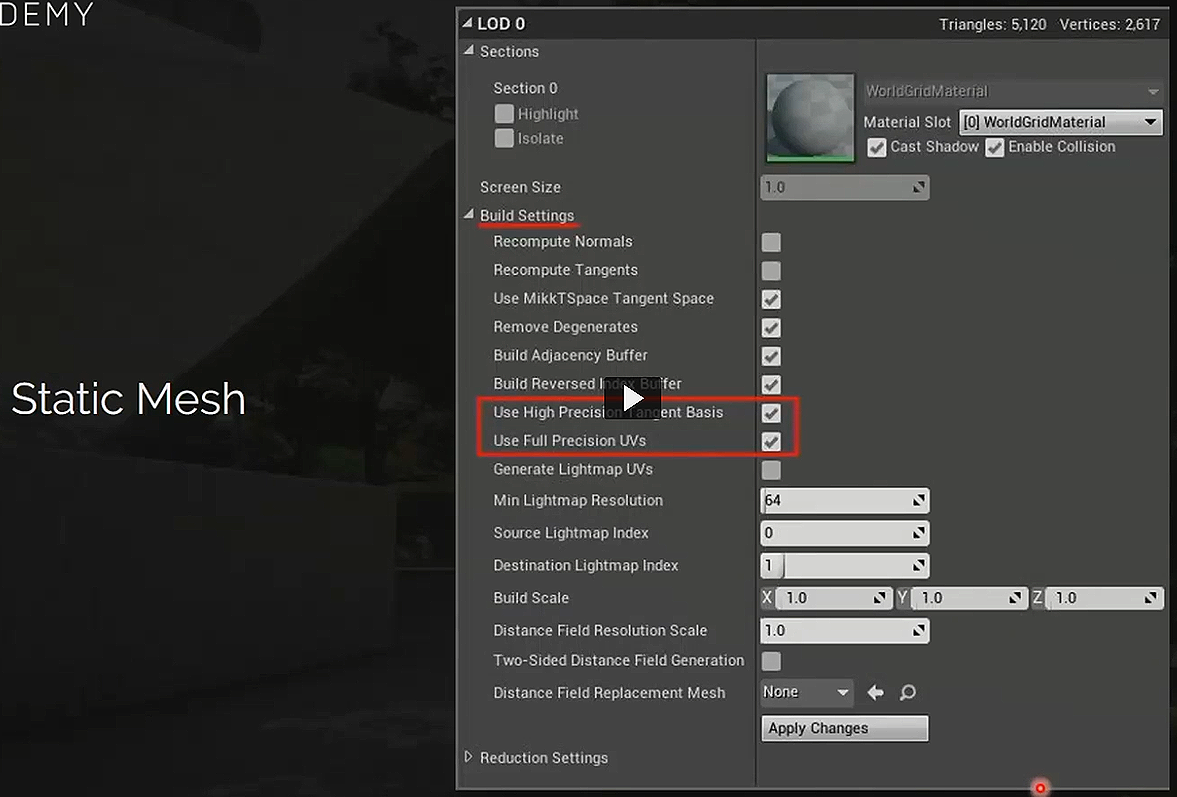1177x797 pixels.
Task: Click Source Lightmap Index field
Action: coord(844,533)
